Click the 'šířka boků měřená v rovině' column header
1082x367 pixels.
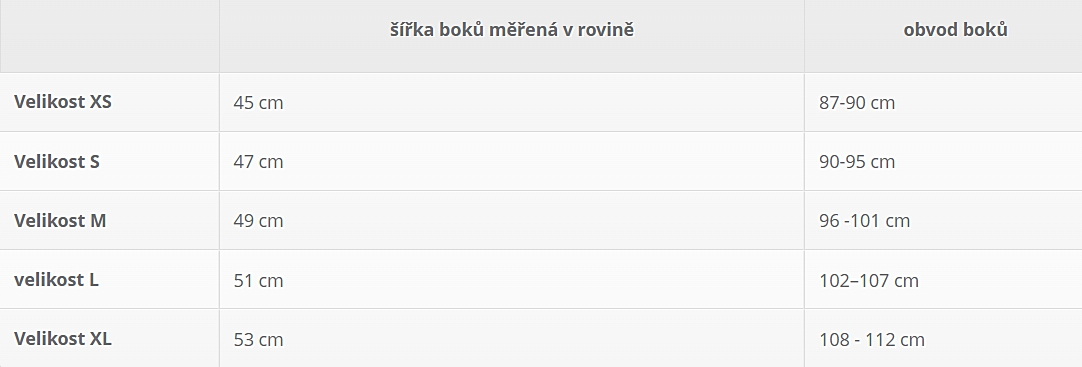(x=512, y=30)
